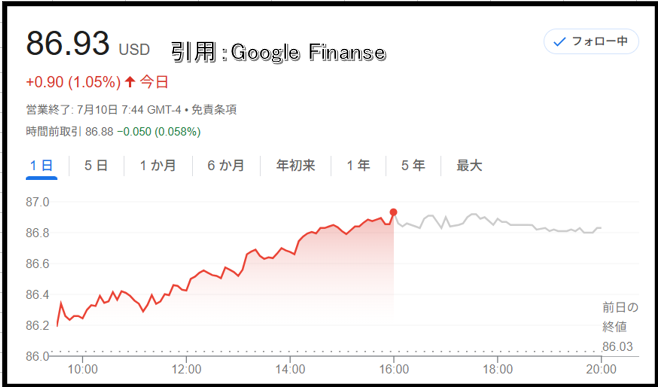Switch to 年初来 range
This screenshot has width=658, height=387.
(x=295, y=165)
